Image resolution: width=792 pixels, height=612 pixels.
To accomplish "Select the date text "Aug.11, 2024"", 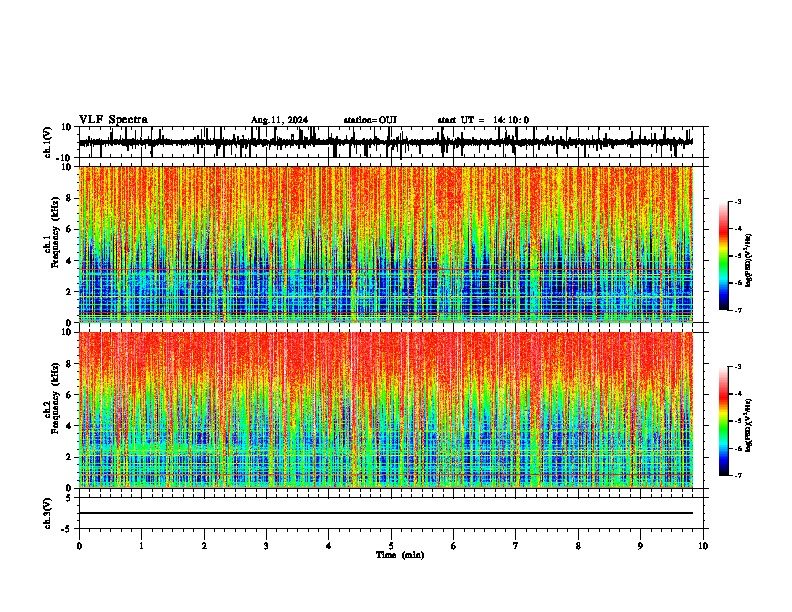I will pos(279,120).
